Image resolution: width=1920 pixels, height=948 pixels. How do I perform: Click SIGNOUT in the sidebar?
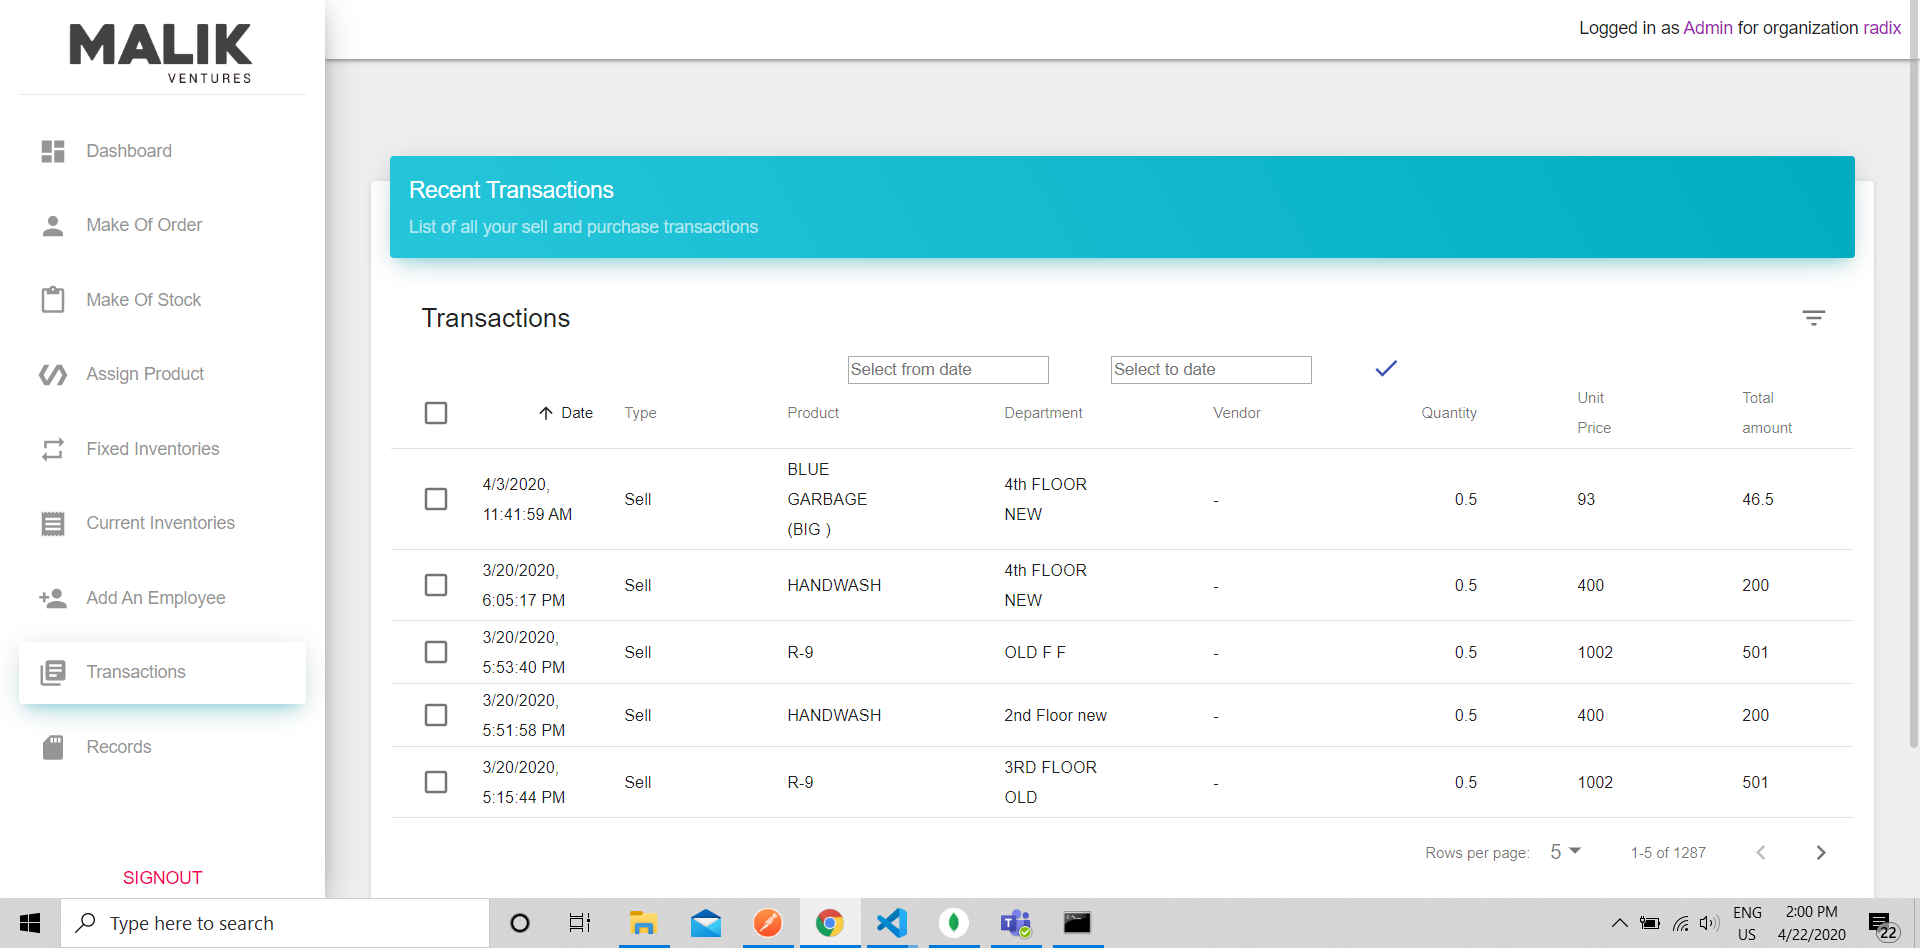(x=163, y=878)
